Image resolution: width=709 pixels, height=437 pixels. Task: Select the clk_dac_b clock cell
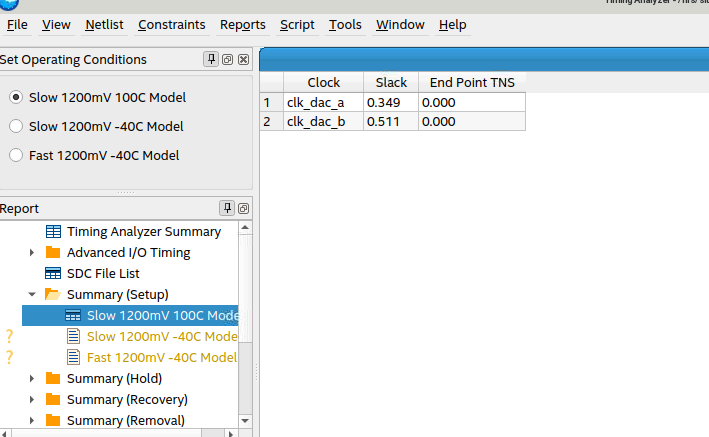(323, 121)
